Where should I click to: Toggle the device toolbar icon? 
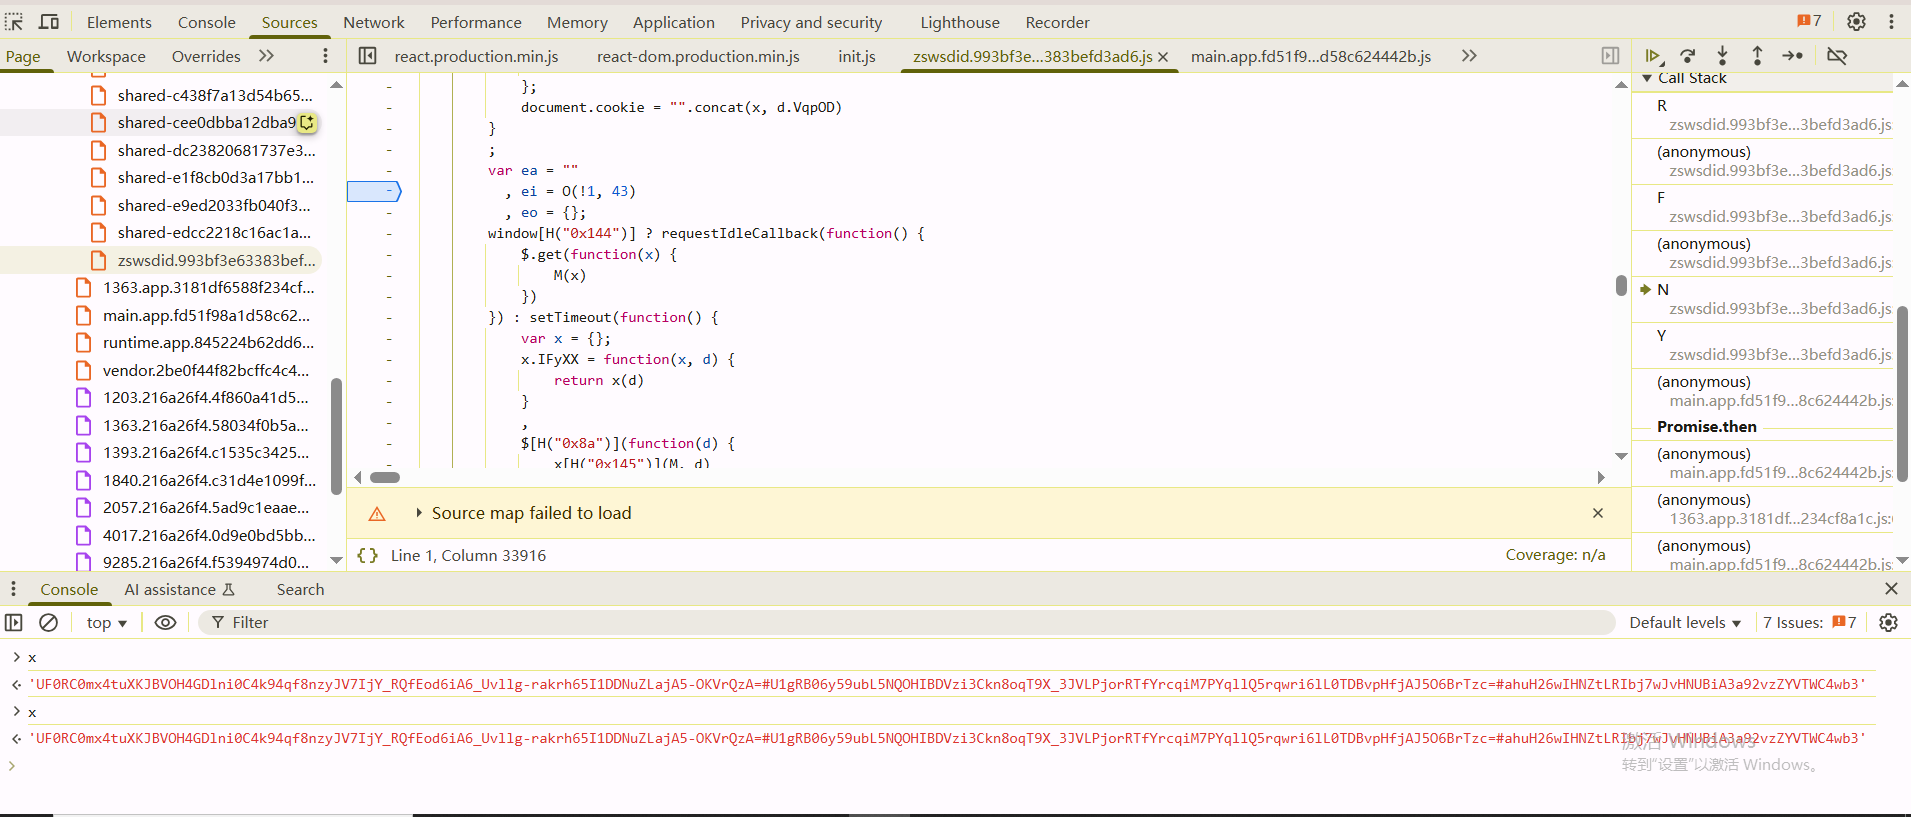pyautogui.click(x=48, y=22)
